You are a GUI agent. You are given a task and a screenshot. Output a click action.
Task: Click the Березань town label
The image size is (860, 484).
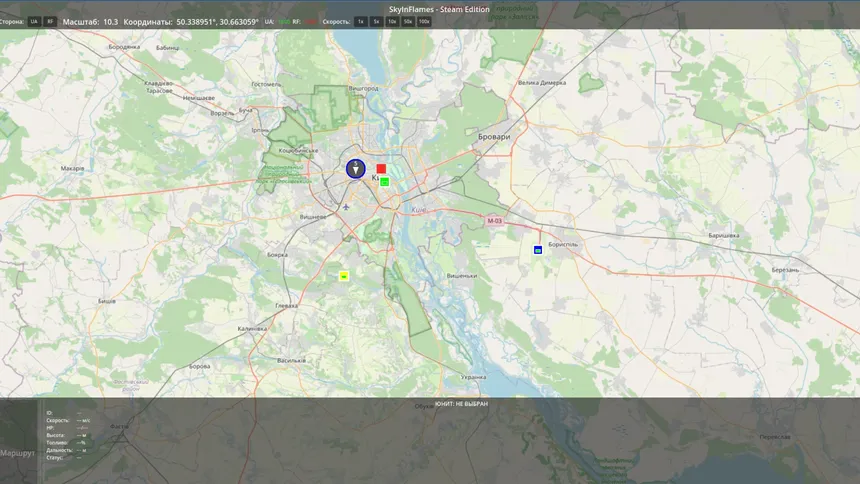click(x=785, y=270)
